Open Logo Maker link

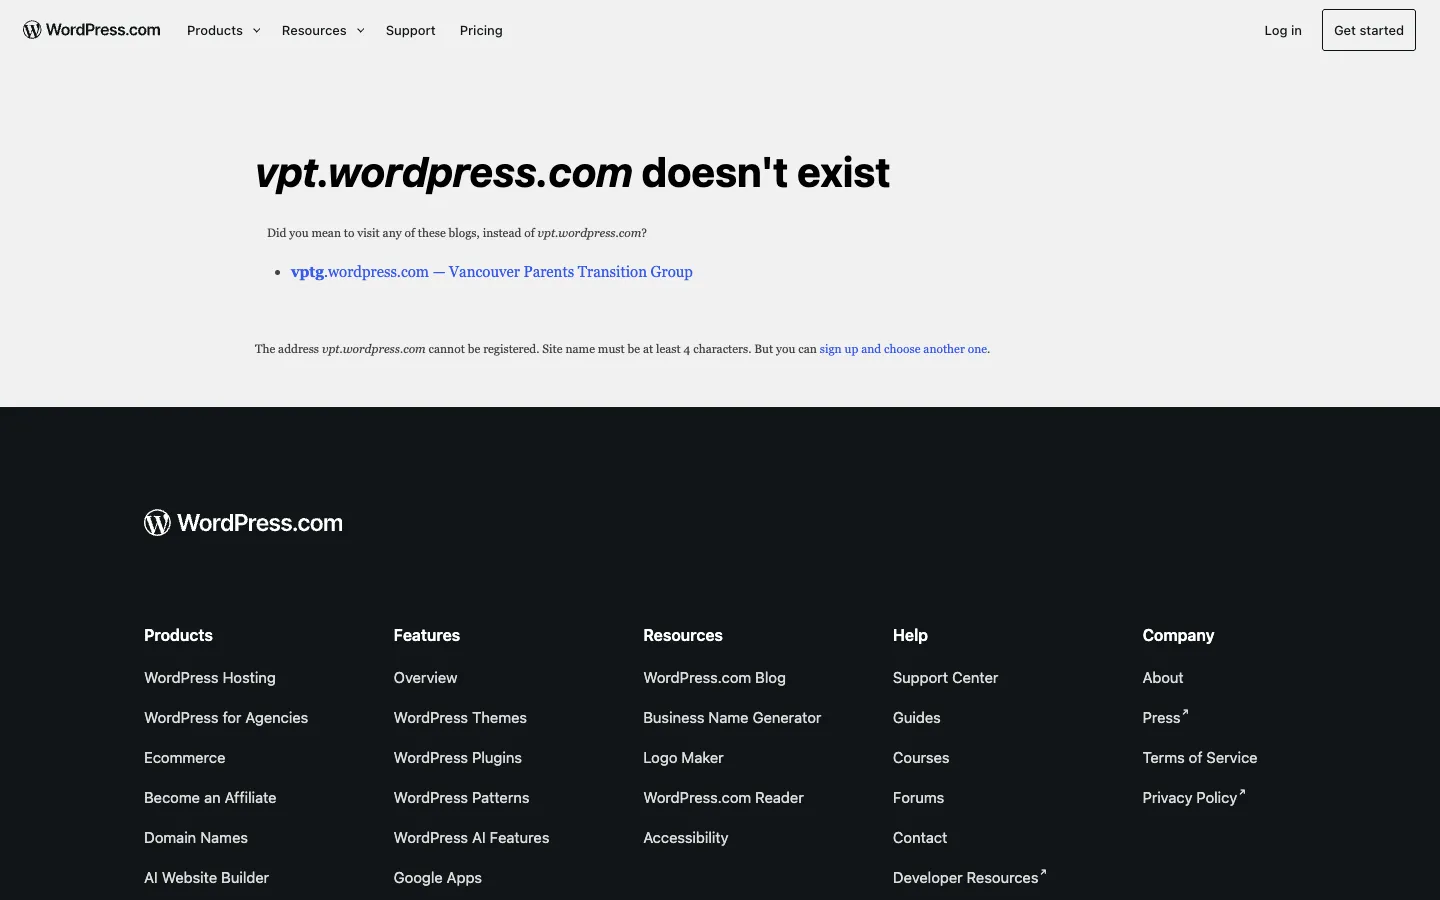pos(683,758)
